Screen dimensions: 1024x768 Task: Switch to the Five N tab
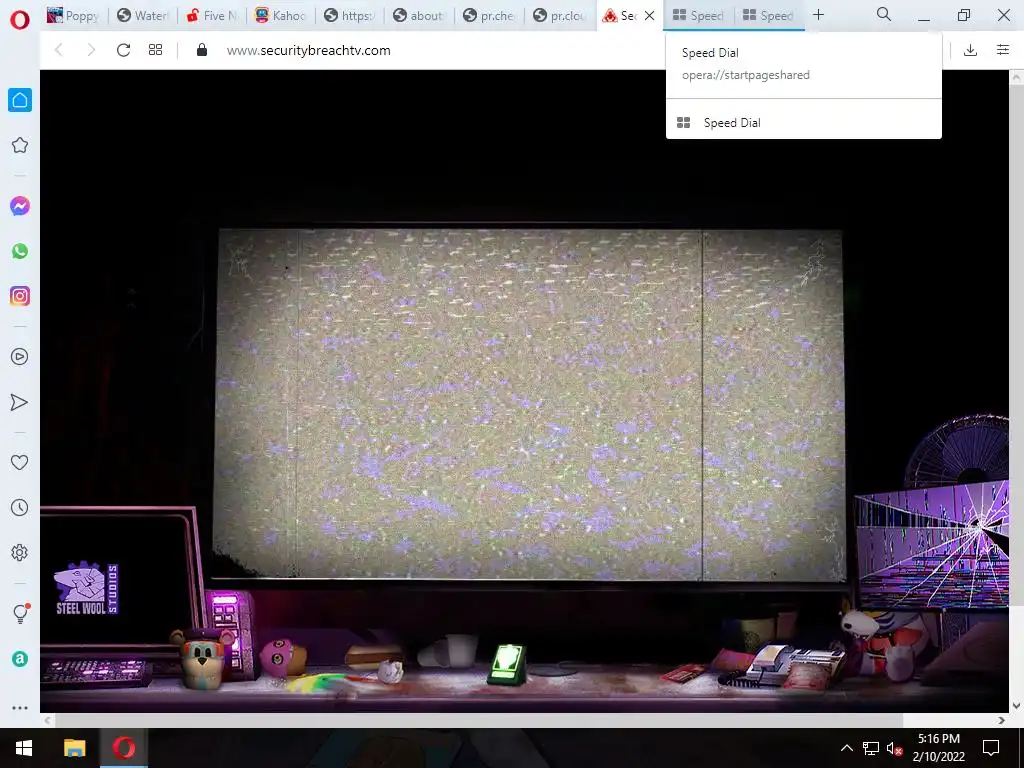[212, 16]
